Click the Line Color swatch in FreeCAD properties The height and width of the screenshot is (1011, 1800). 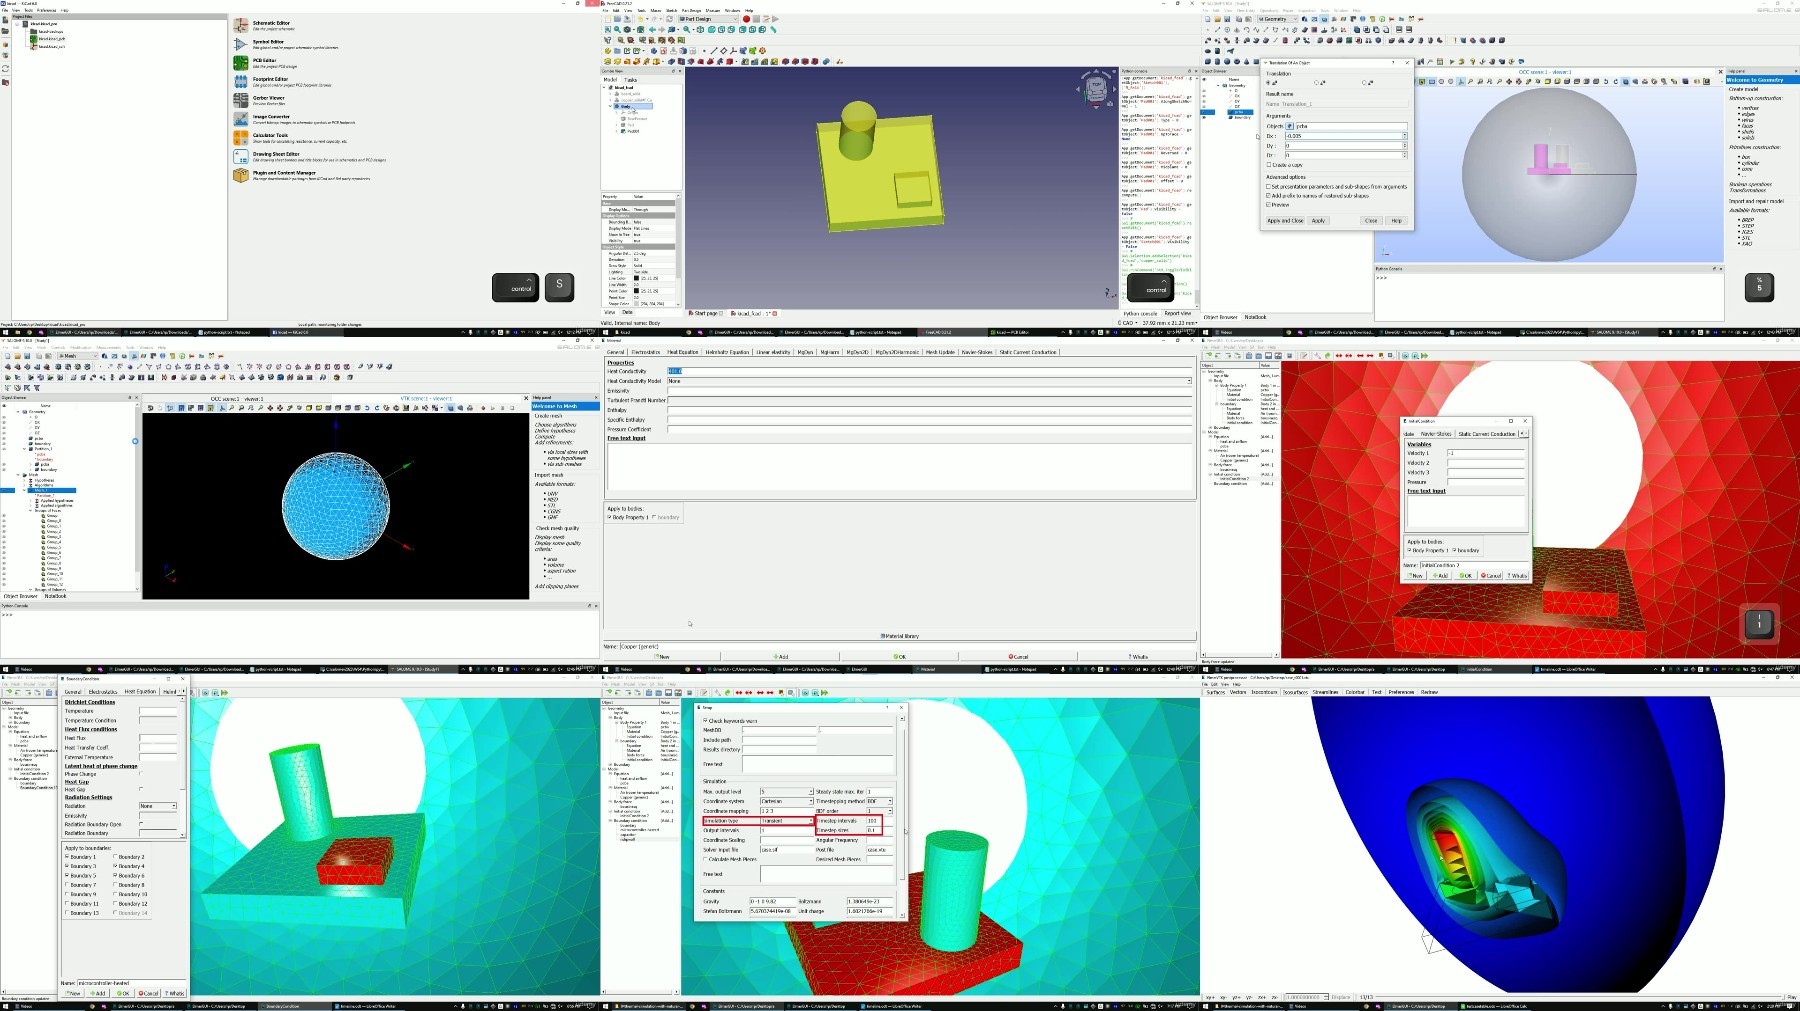(636, 279)
